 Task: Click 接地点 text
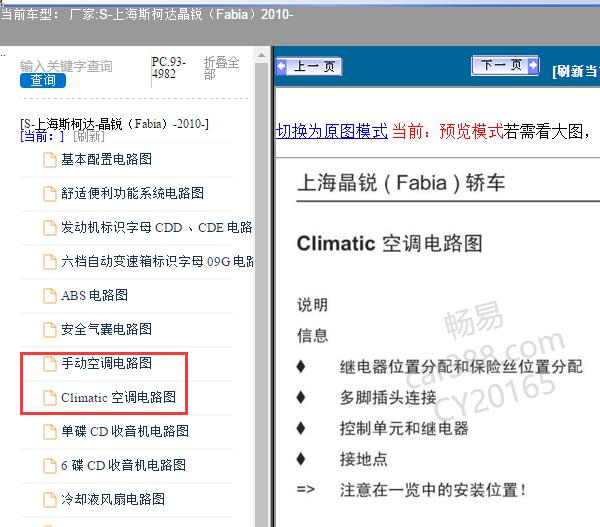tap(364, 458)
